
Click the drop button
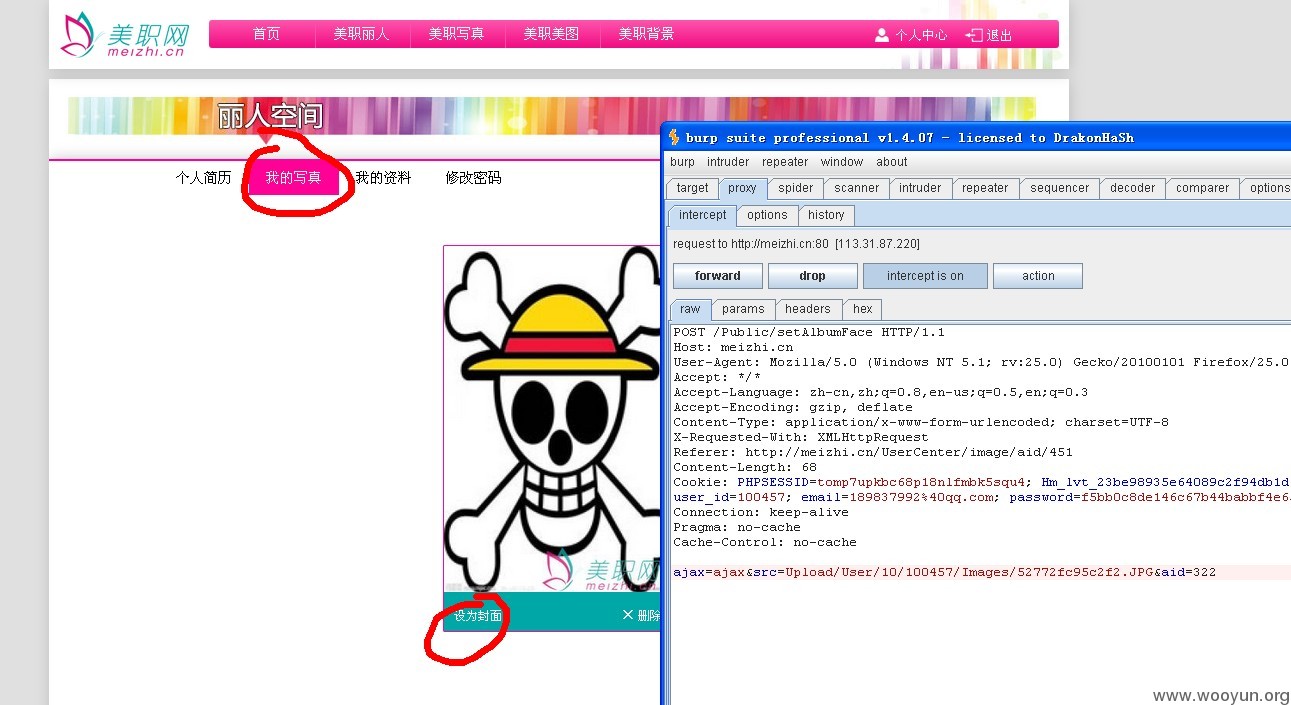[812, 276]
